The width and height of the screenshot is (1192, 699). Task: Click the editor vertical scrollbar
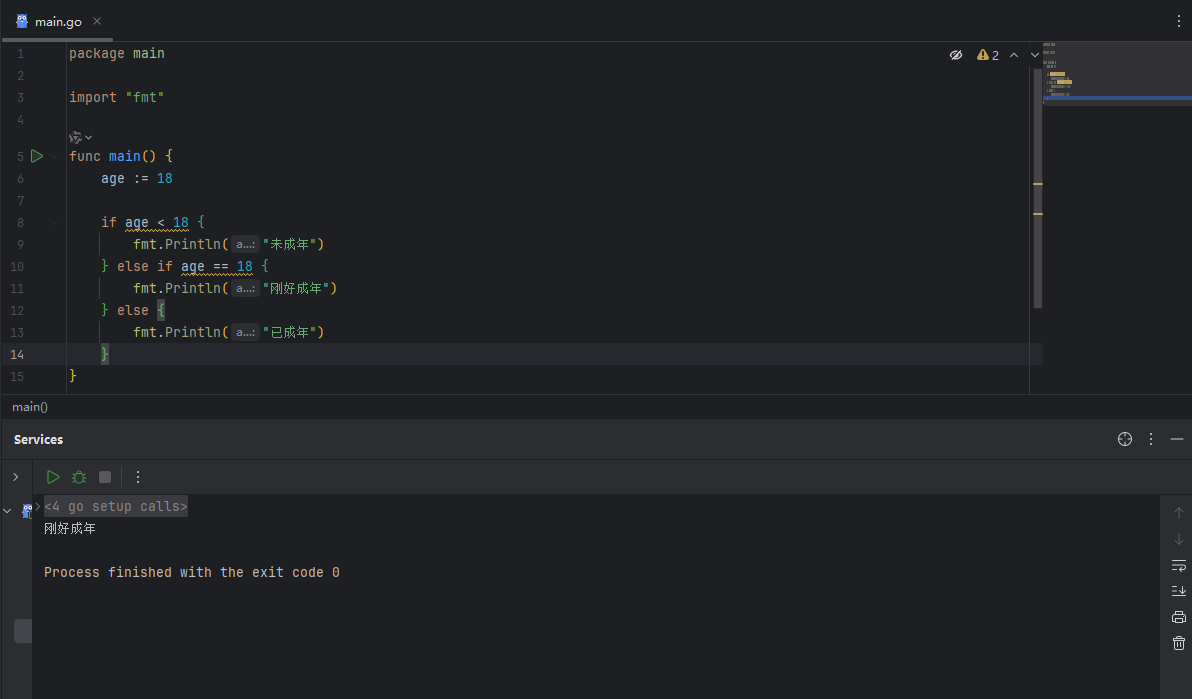coord(1038,188)
